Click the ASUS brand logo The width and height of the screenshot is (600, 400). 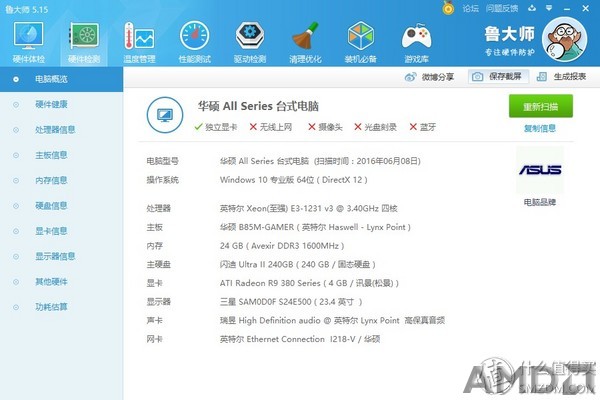pyautogui.click(x=540, y=170)
